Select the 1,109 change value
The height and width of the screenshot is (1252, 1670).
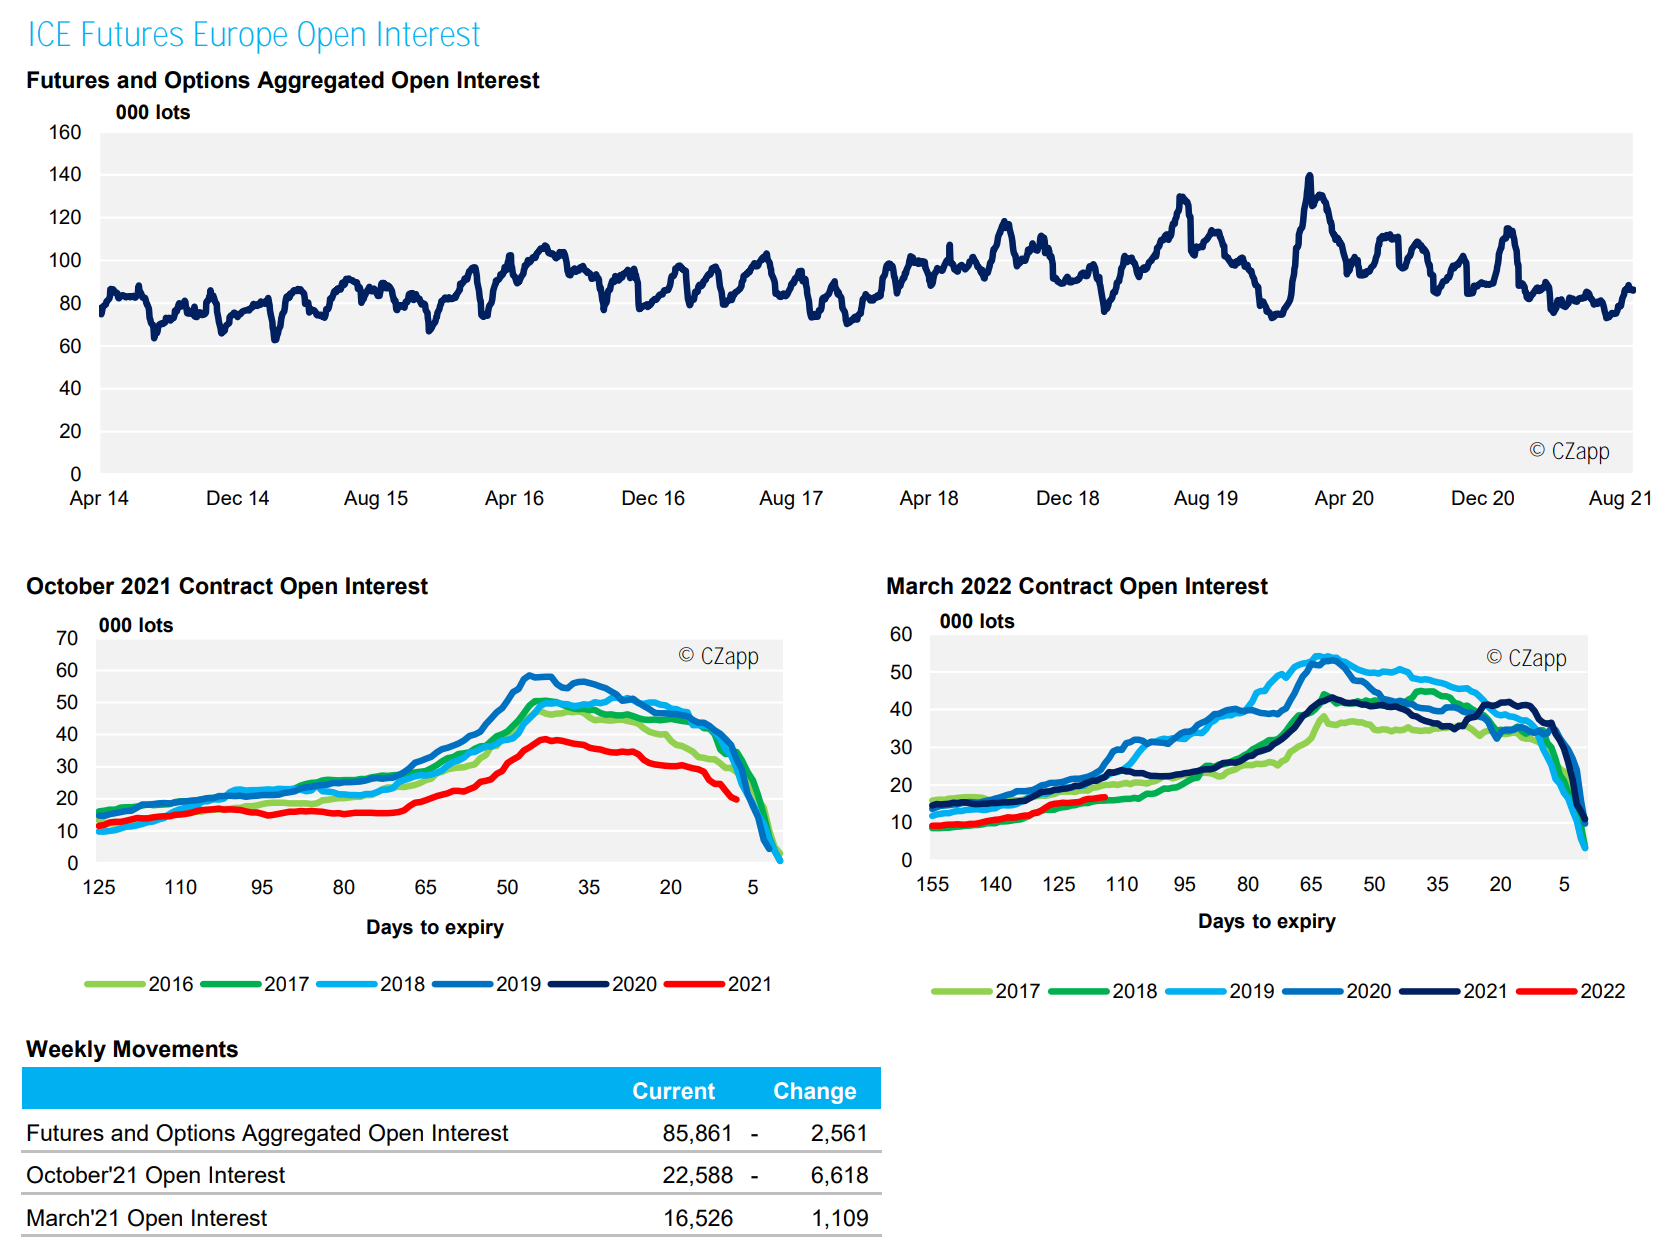pyautogui.click(x=840, y=1218)
